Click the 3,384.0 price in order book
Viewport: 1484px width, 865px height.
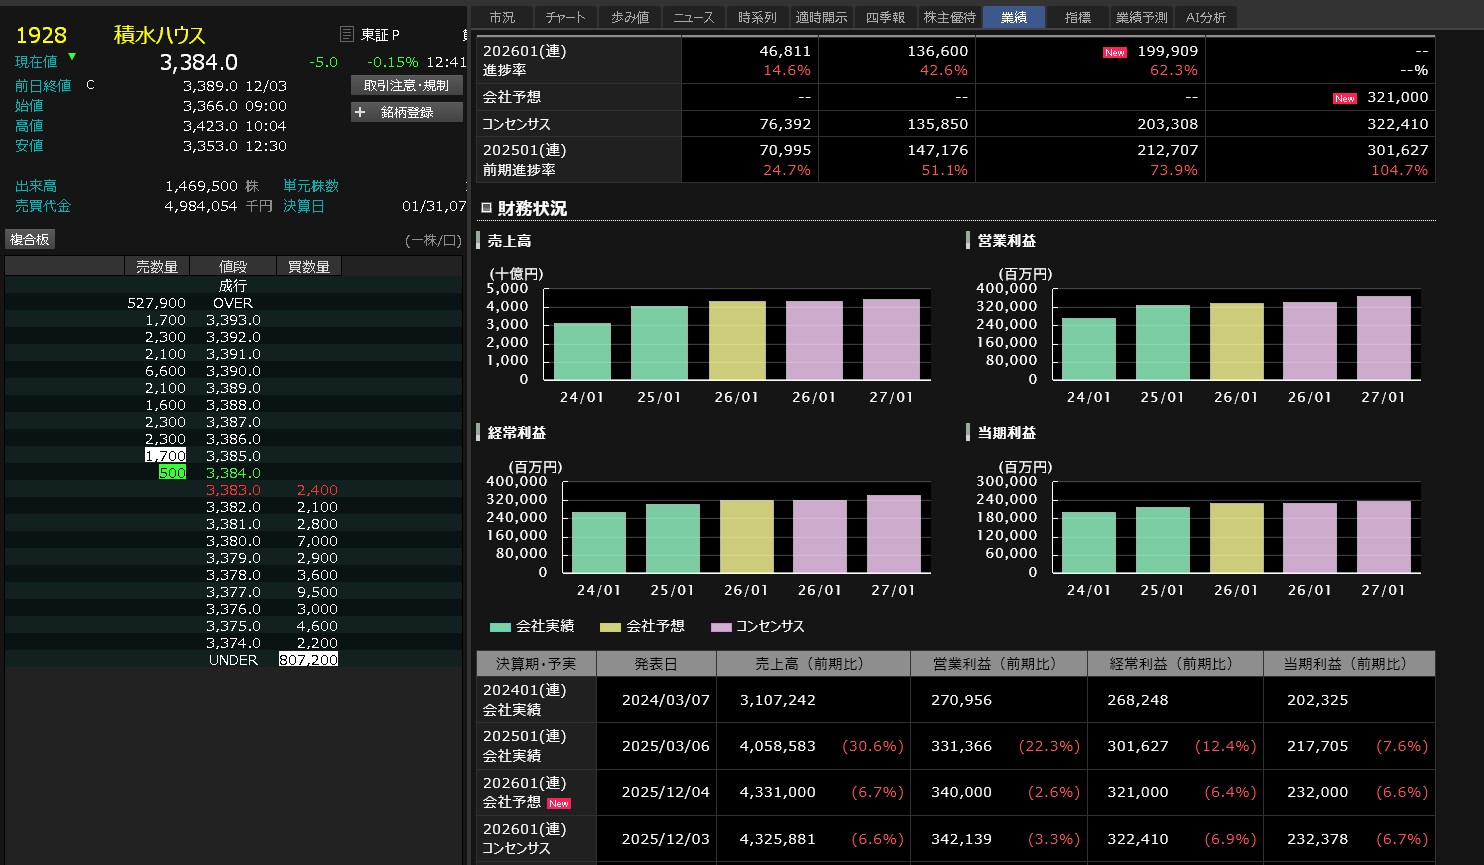(233, 473)
